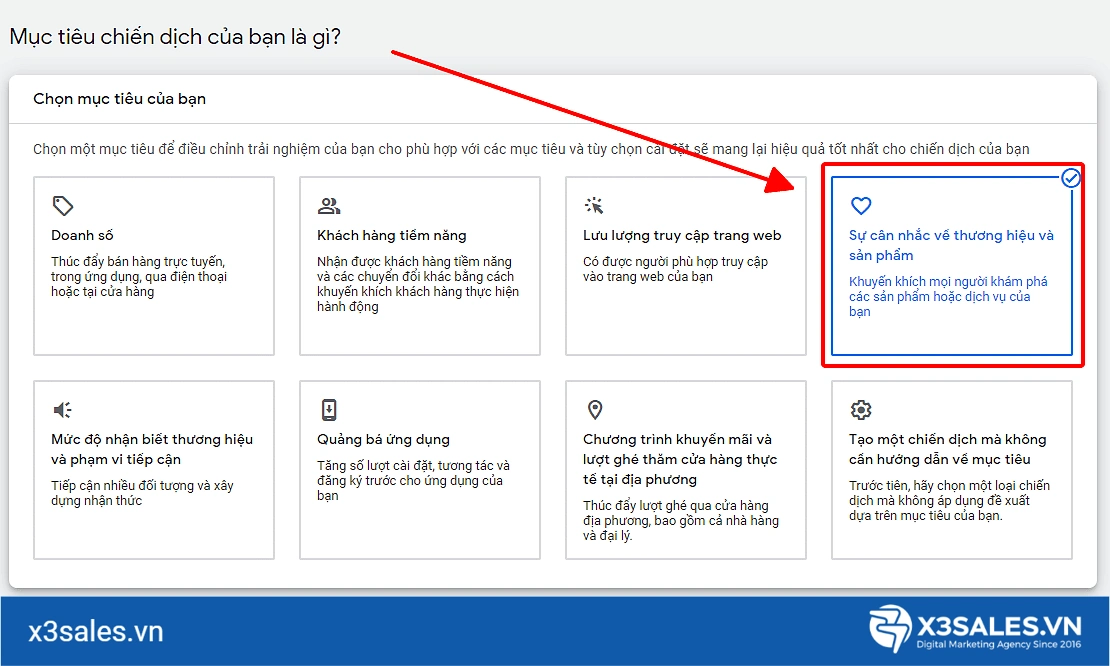Click description Khuyến khích mọi người khám phá

pyautogui.click(x=948, y=297)
